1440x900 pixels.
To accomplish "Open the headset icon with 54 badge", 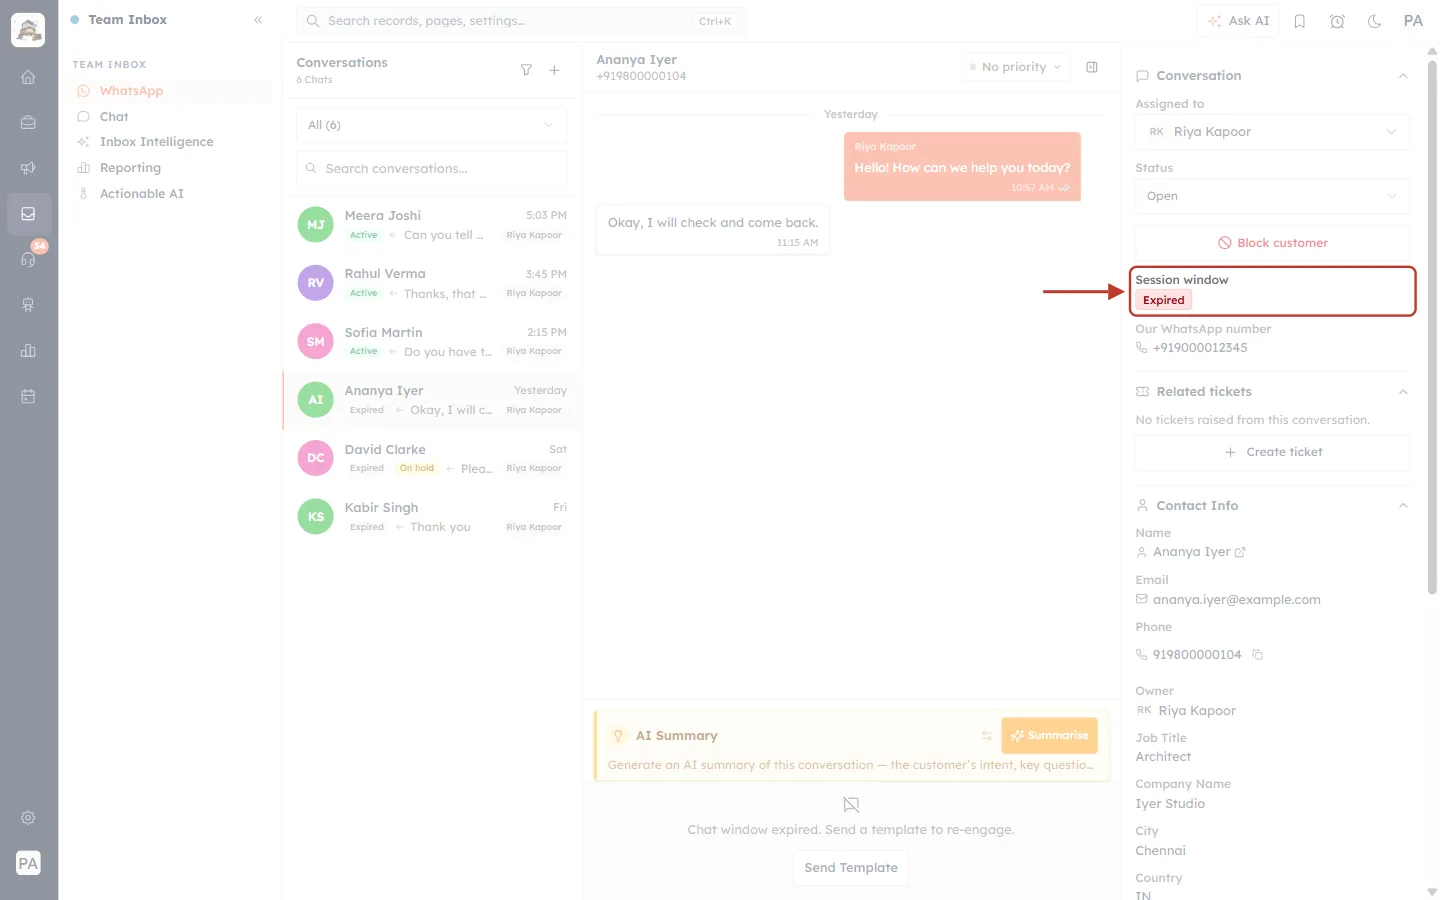I will click(28, 260).
